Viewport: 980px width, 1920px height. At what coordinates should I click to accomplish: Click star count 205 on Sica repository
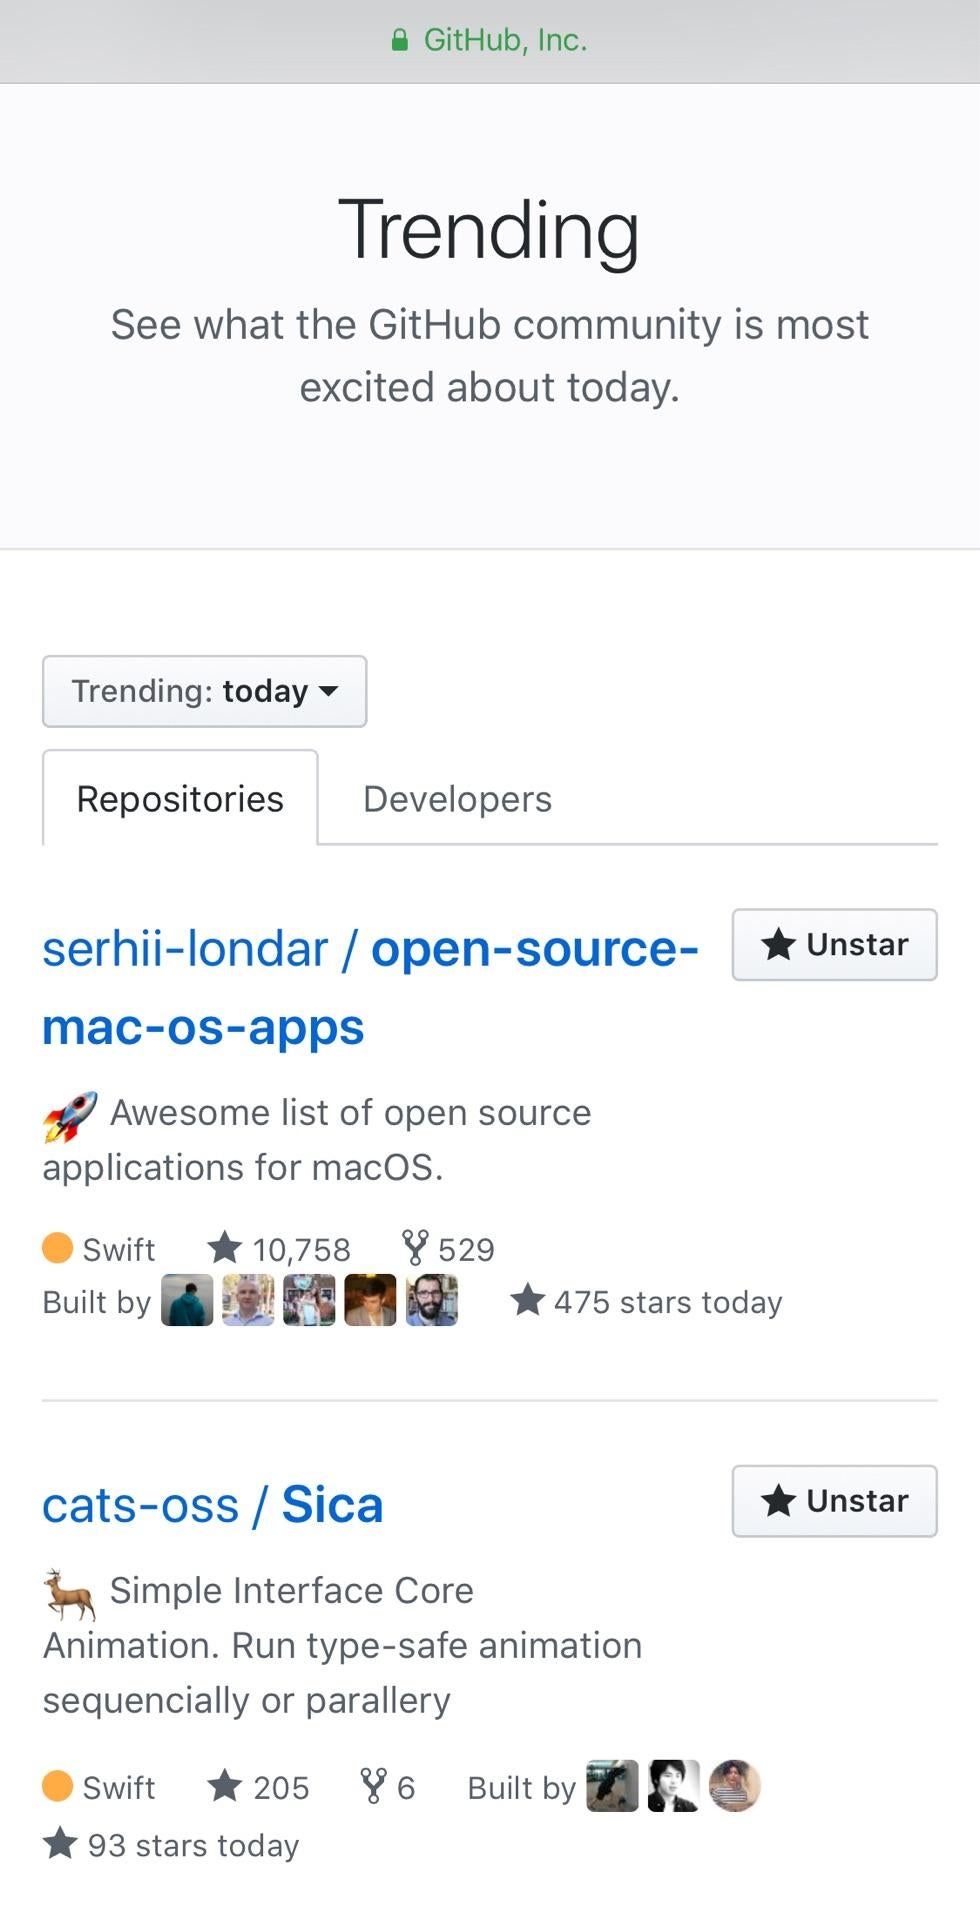coord(258,1787)
